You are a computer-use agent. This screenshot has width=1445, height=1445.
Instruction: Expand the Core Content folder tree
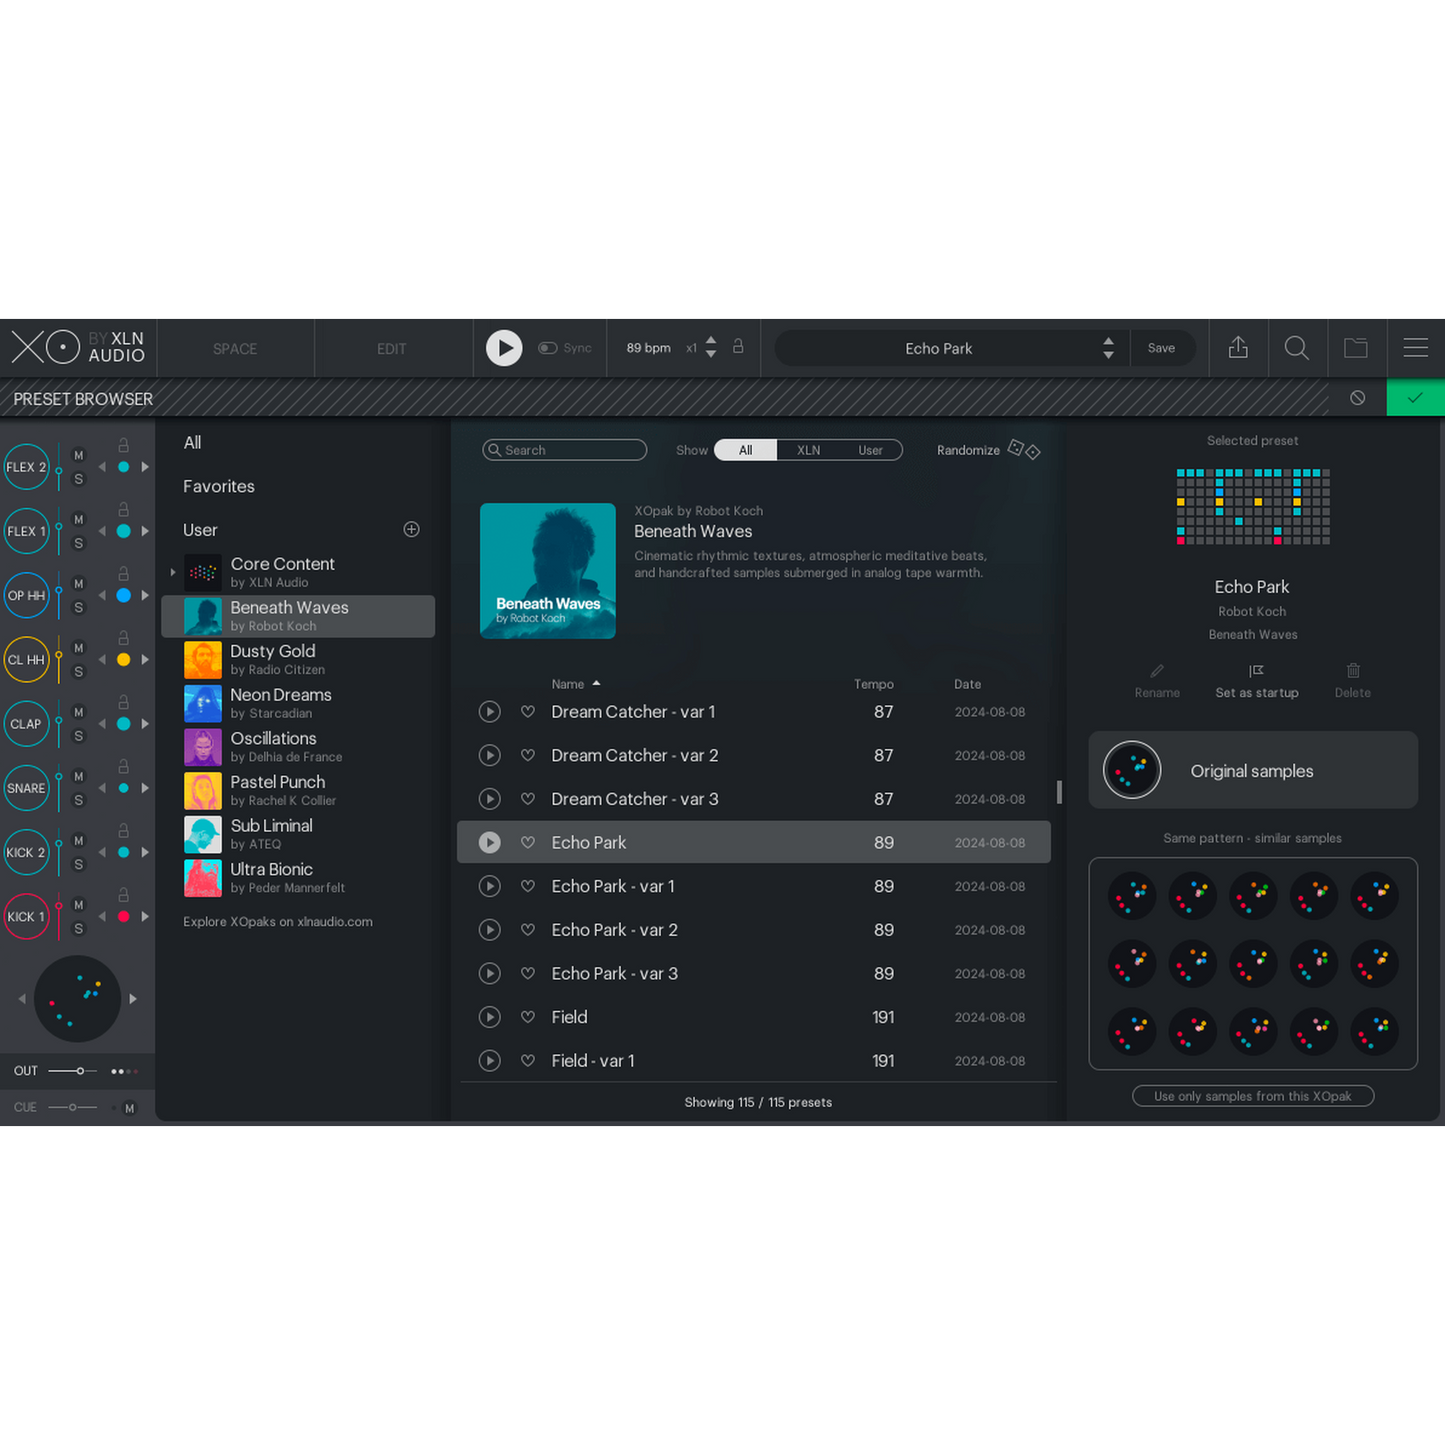(173, 572)
